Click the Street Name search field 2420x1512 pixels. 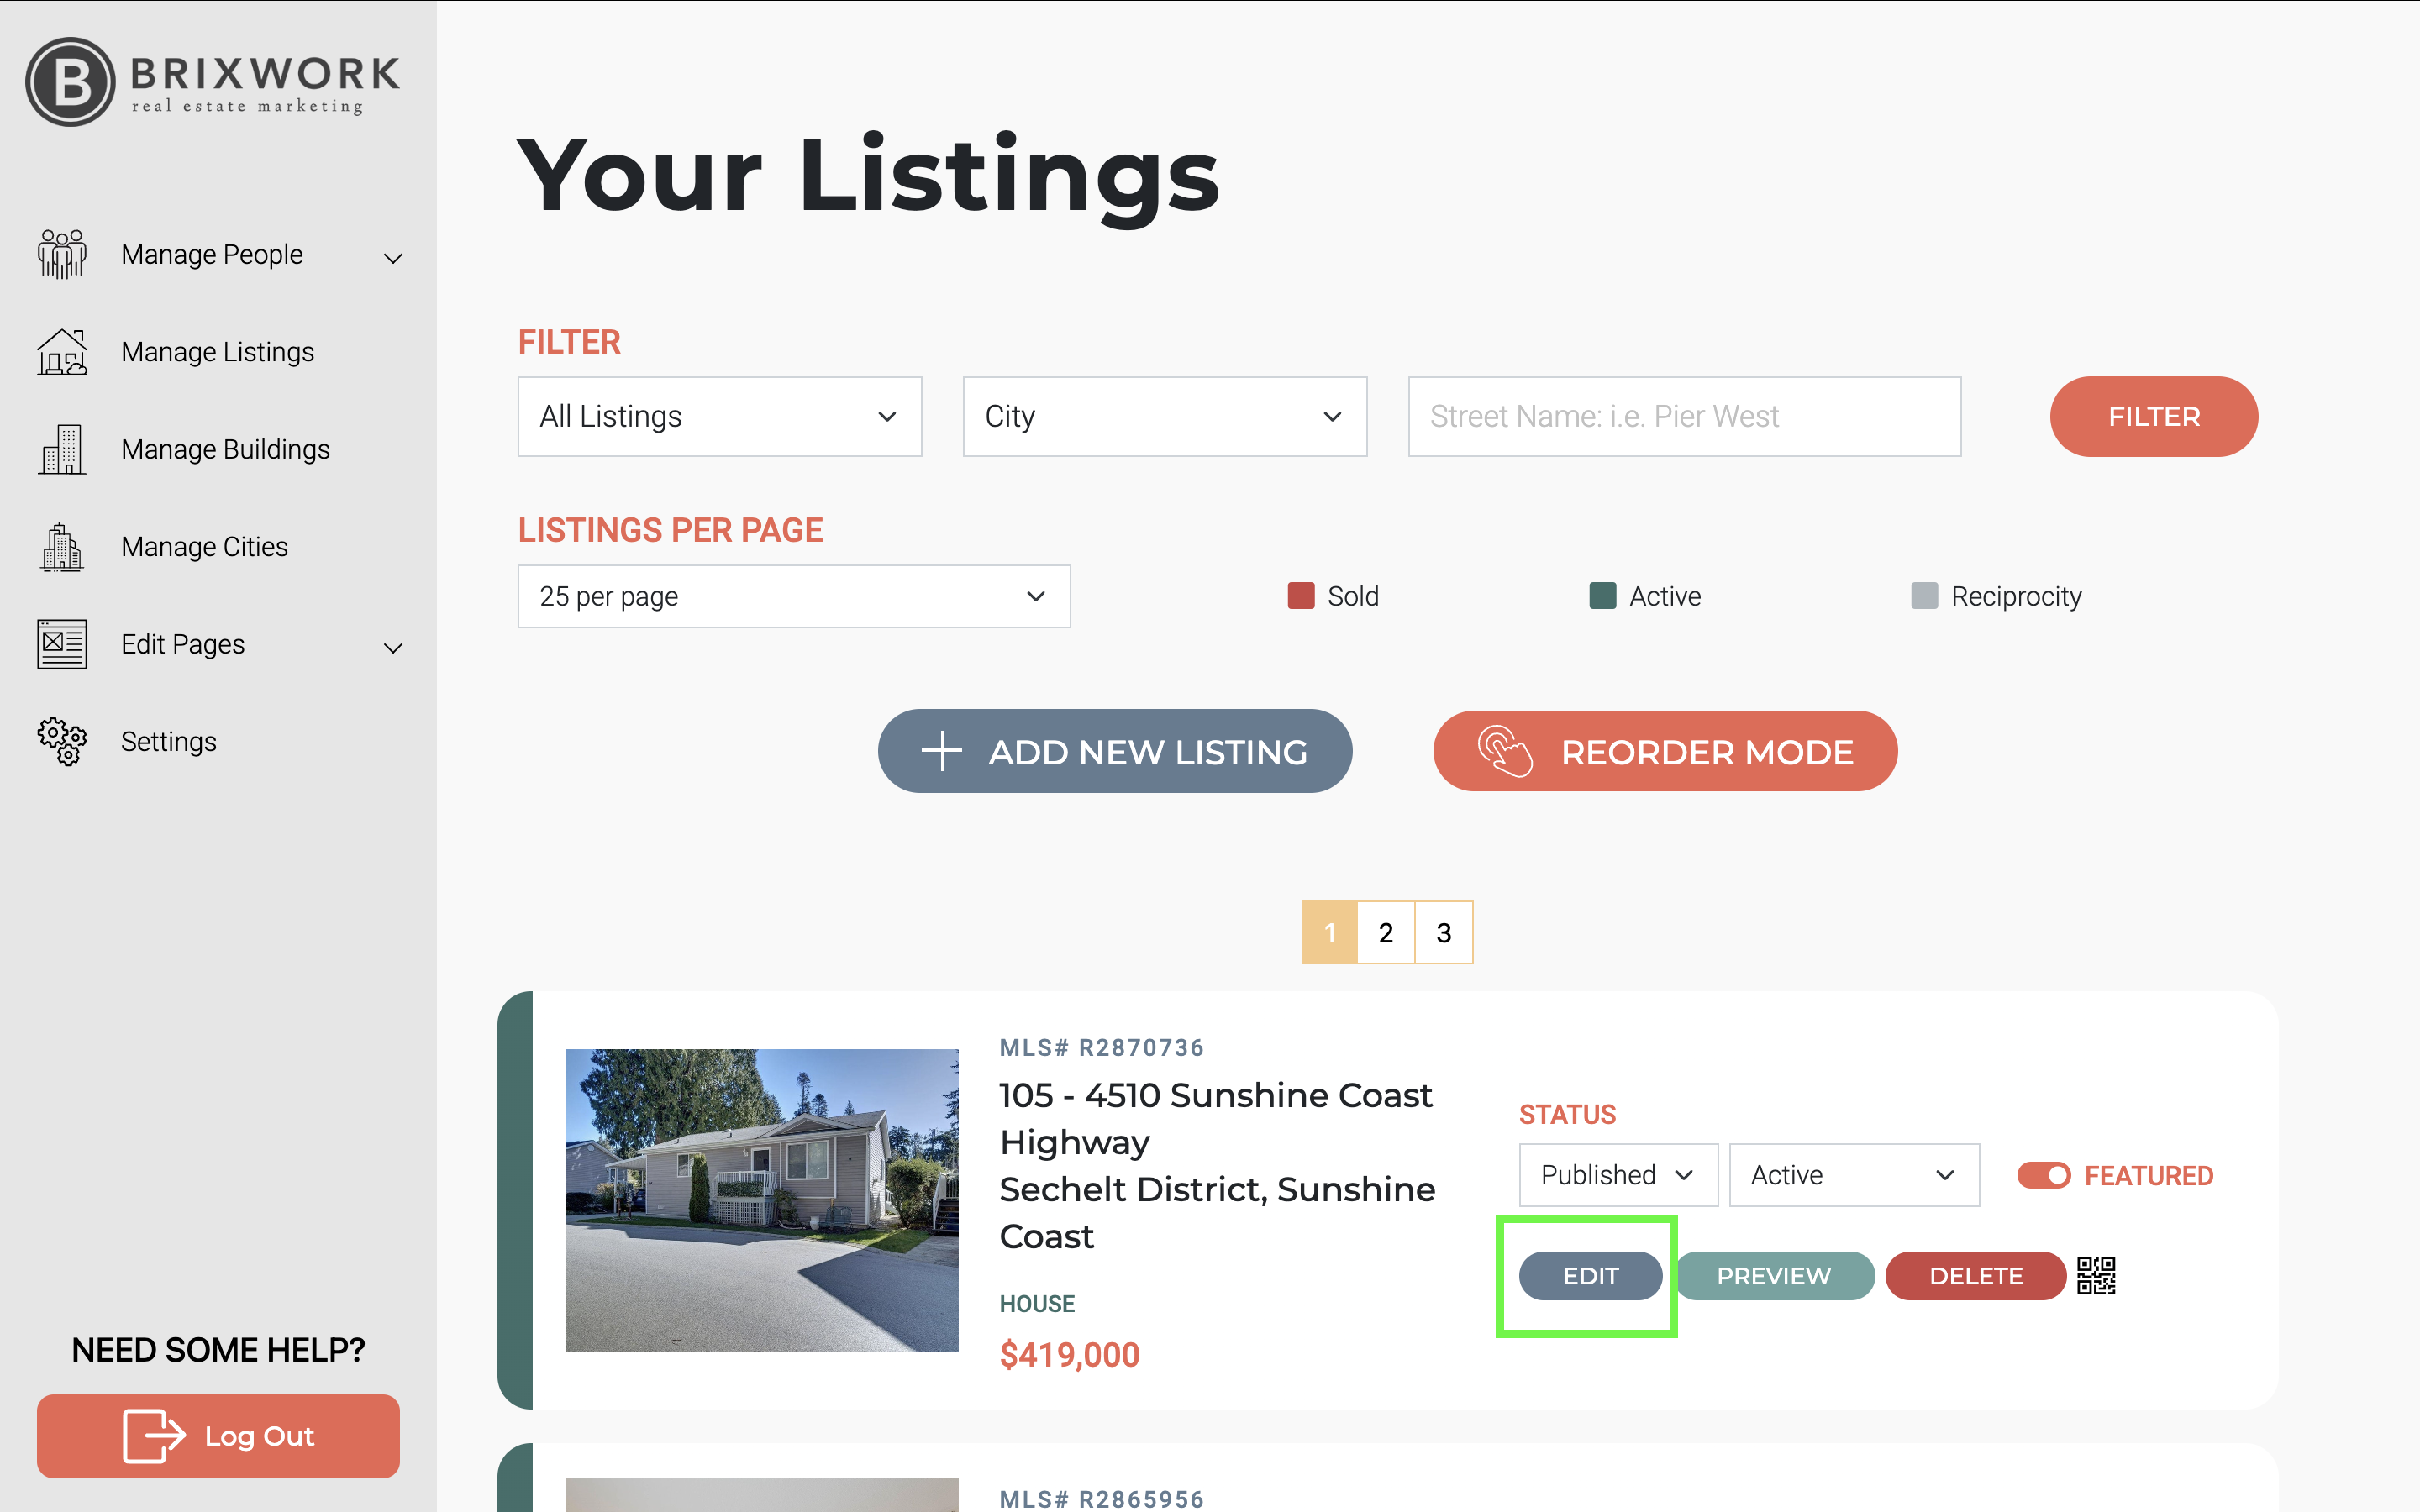coord(1684,417)
